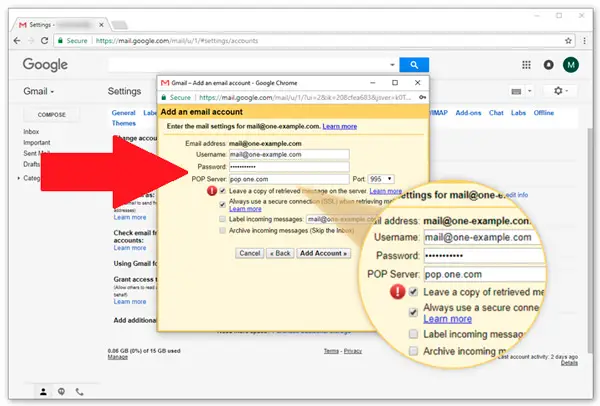This screenshot has width=600, height=406.
Task: Click the Password input field
Action: pyautogui.click(x=289, y=167)
